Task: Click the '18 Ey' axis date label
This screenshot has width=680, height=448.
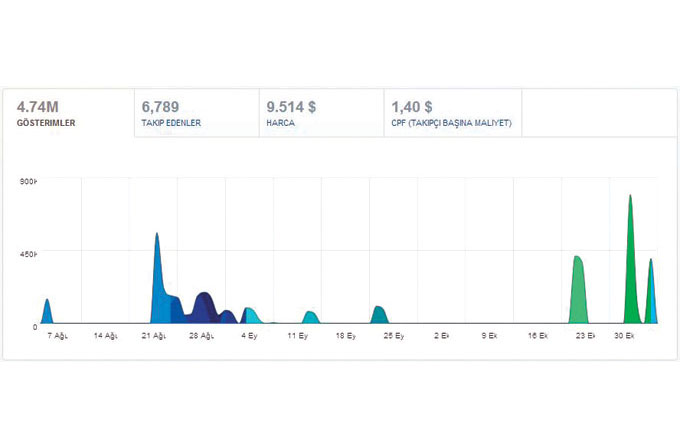Action: (346, 336)
